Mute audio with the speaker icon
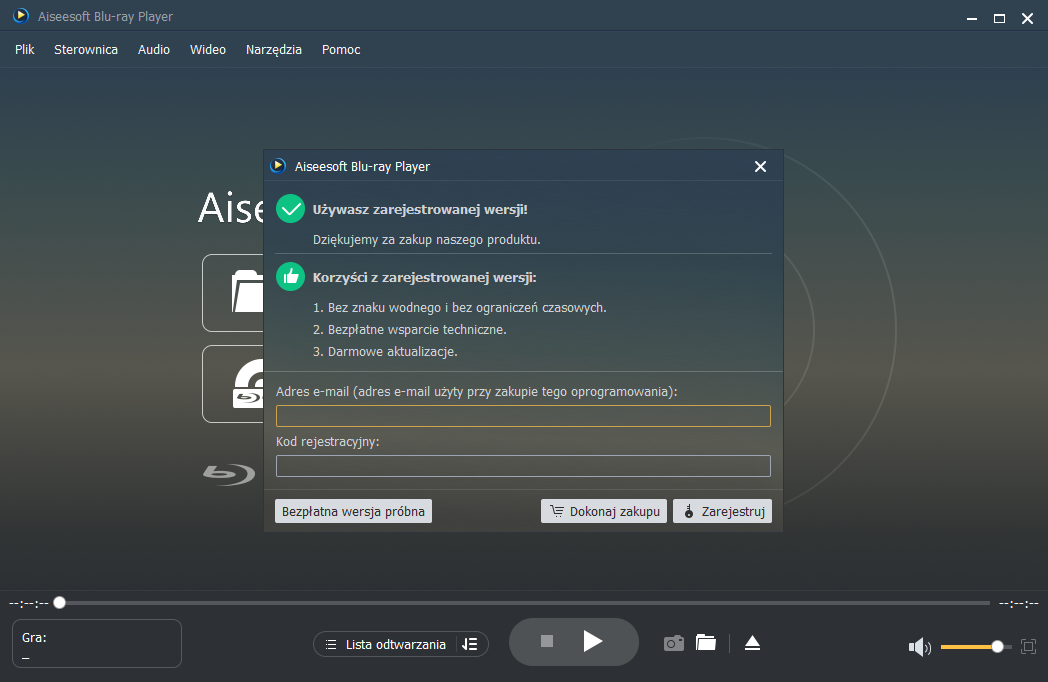The height and width of the screenshot is (682, 1048). coord(920,647)
